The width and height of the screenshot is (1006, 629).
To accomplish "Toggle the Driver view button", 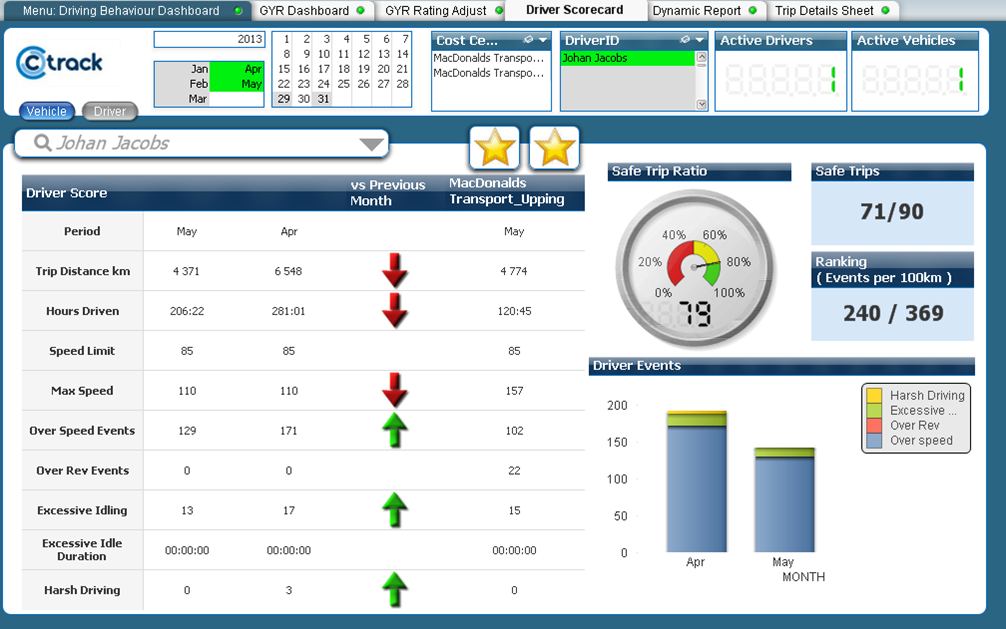I will click(x=110, y=112).
